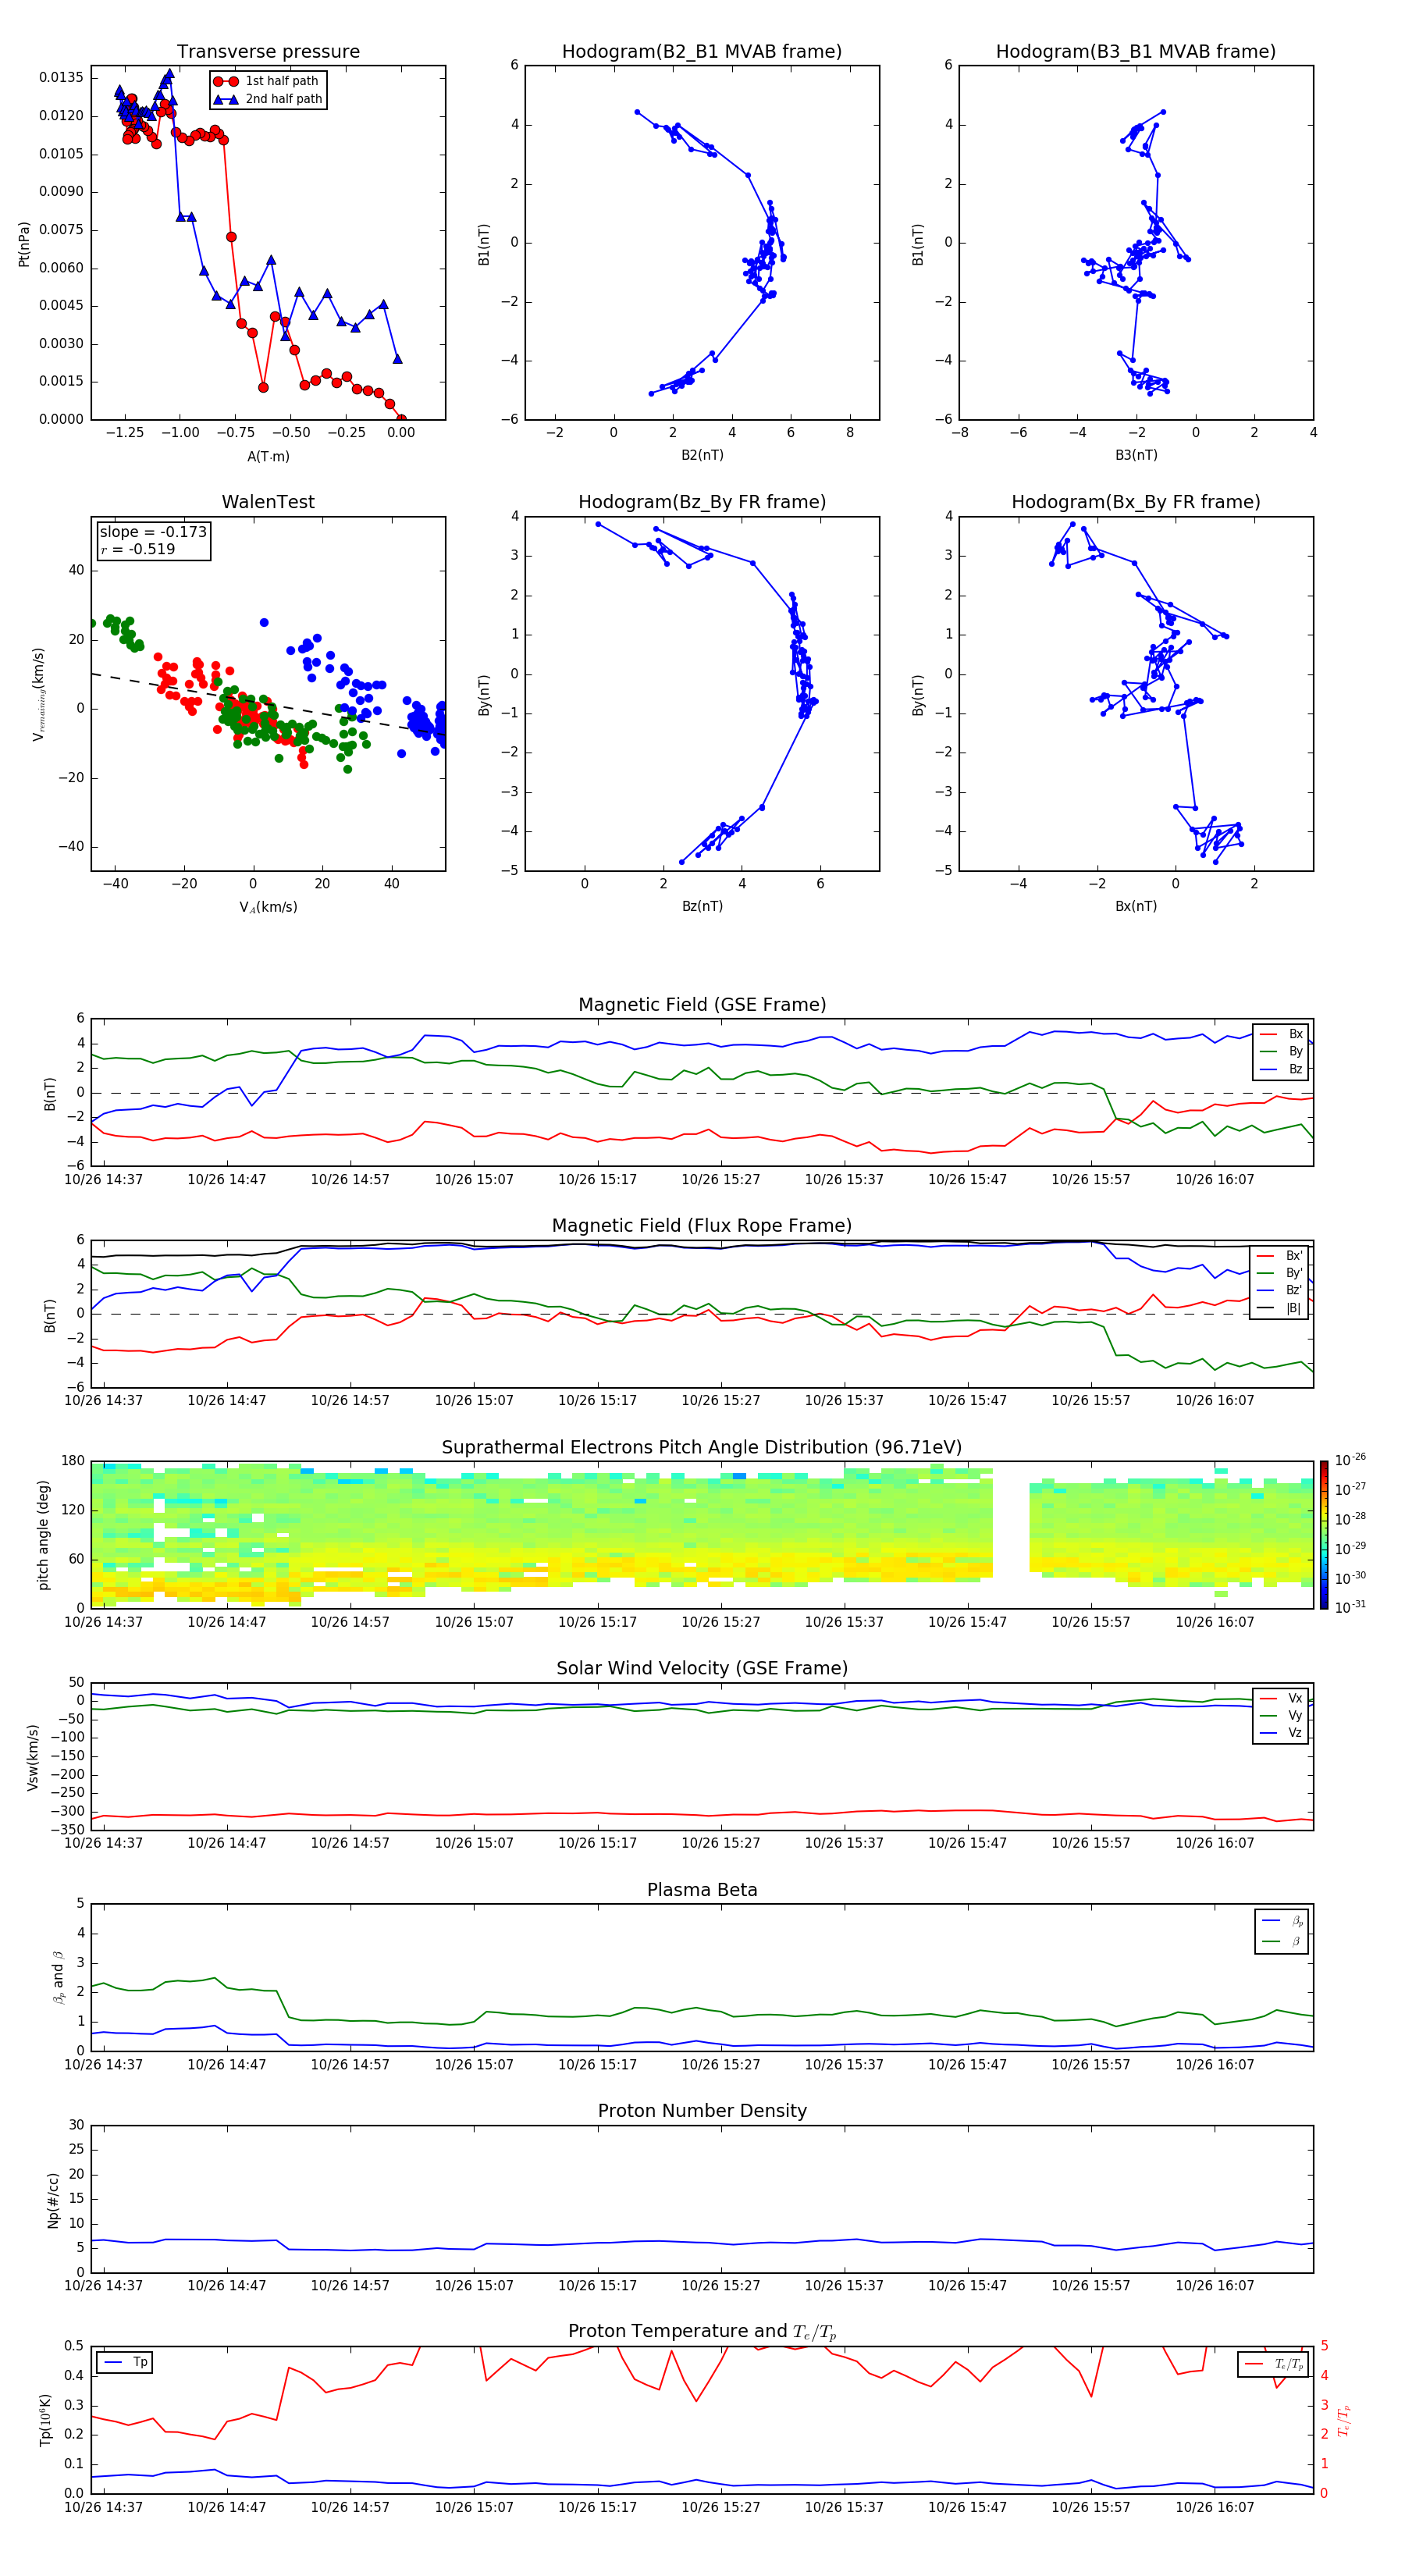Screen dimensions: 1405x2576
Task: Select "Bz'" in the Flux Rope Frame legend
Action: 1280,1290
